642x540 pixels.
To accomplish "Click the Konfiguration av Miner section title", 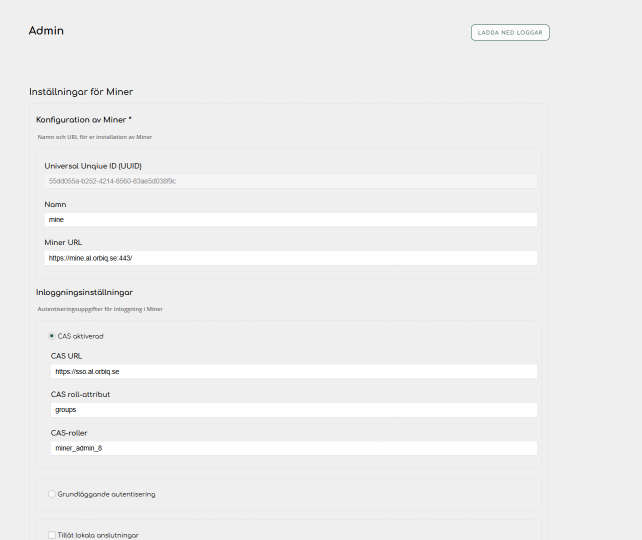I will pos(83,119).
